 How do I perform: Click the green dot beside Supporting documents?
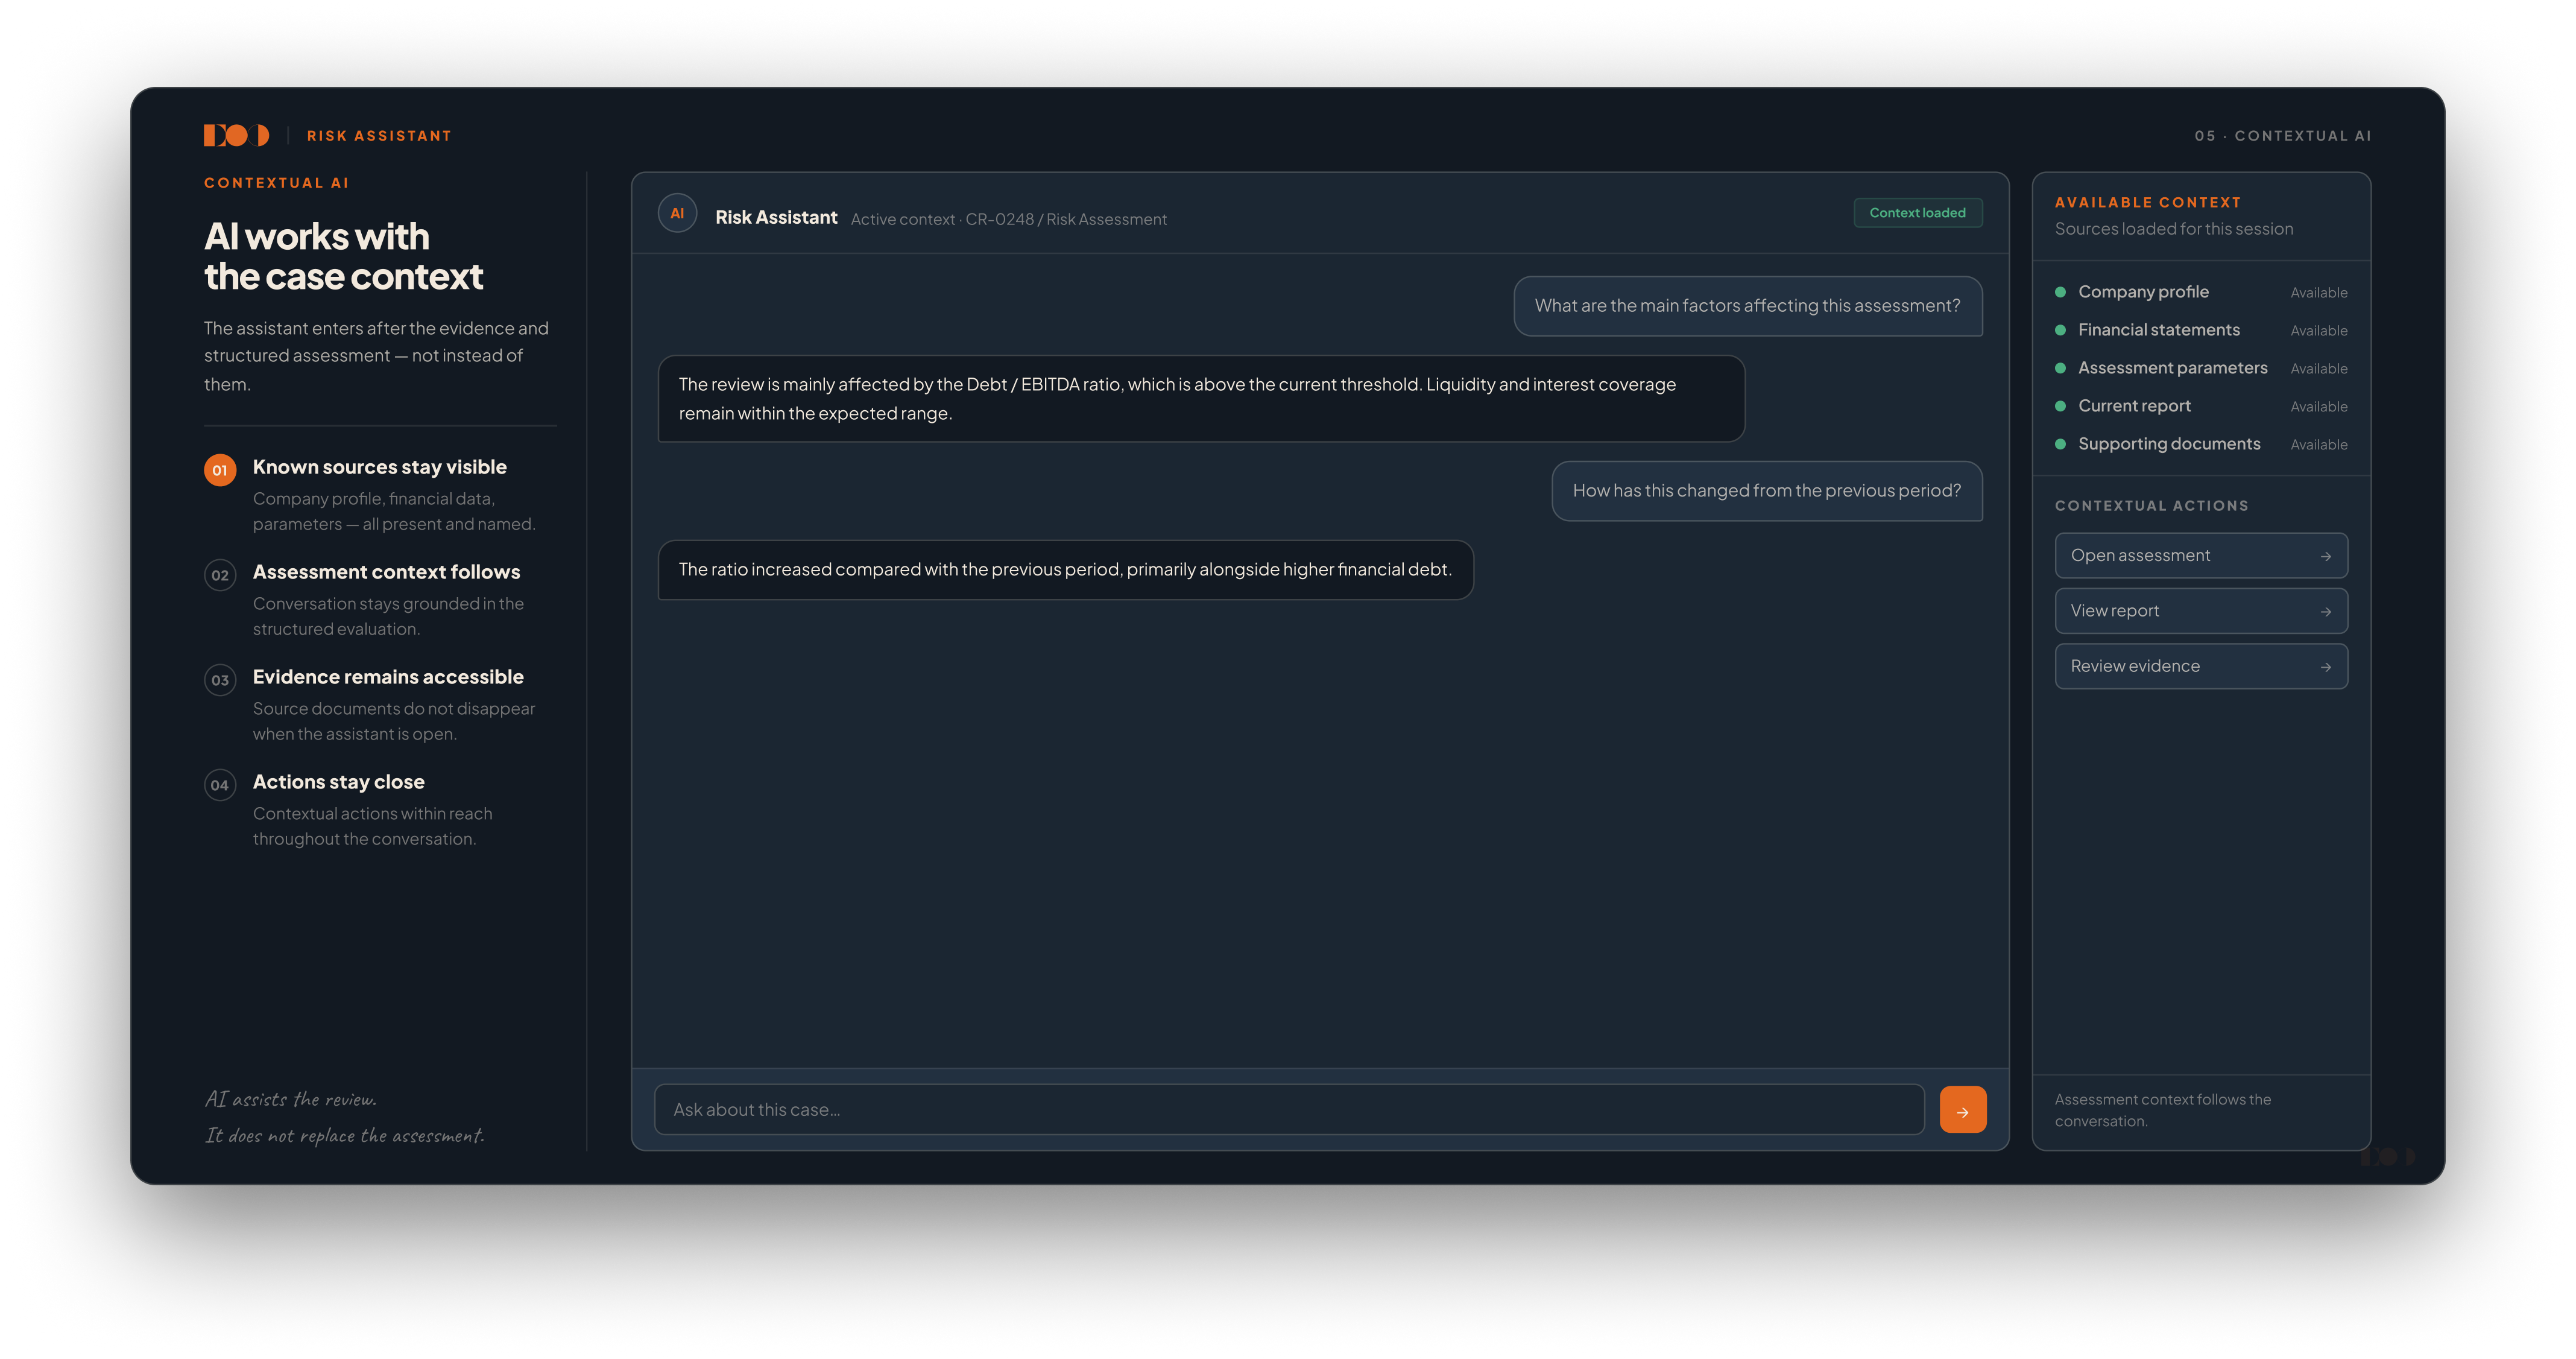click(2060, 444)
